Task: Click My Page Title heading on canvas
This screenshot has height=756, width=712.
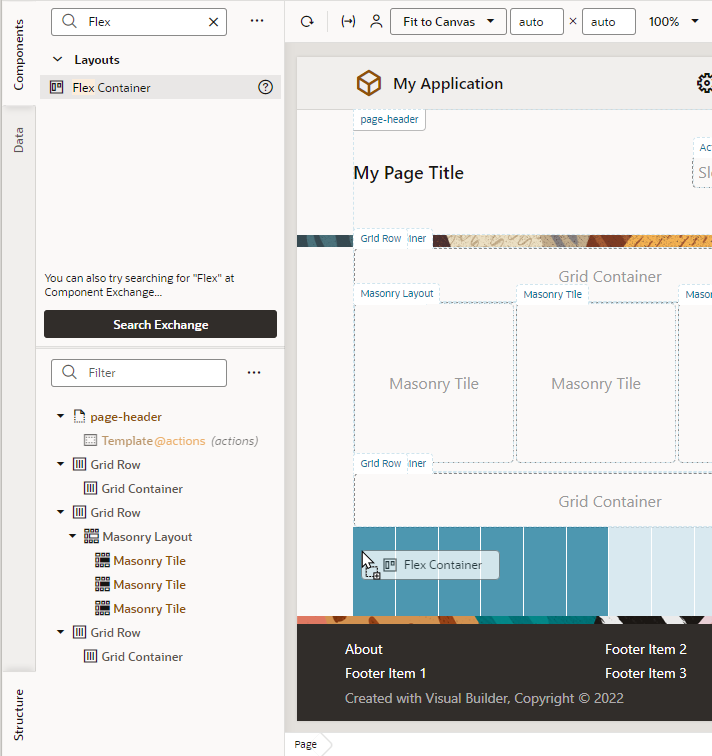Action: click(x=408, y=173)
